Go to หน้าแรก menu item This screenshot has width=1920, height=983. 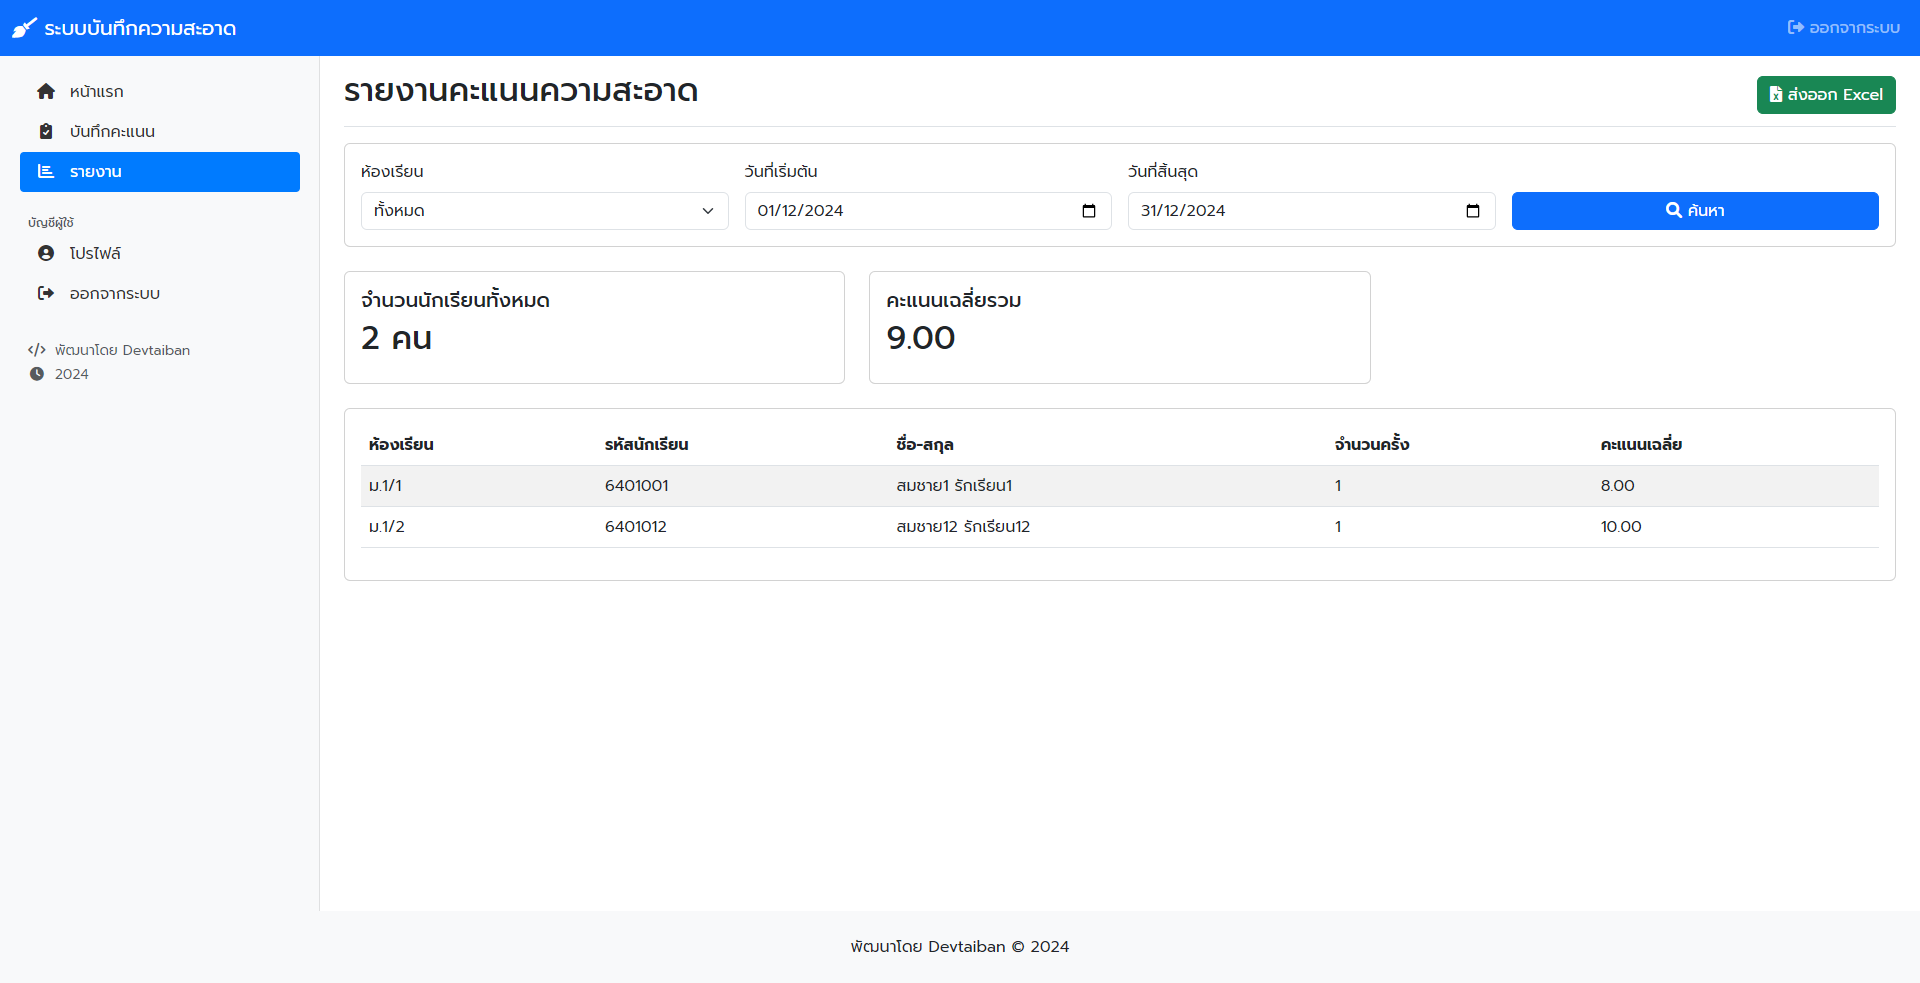pyautogui.click(x=96, y=92)
